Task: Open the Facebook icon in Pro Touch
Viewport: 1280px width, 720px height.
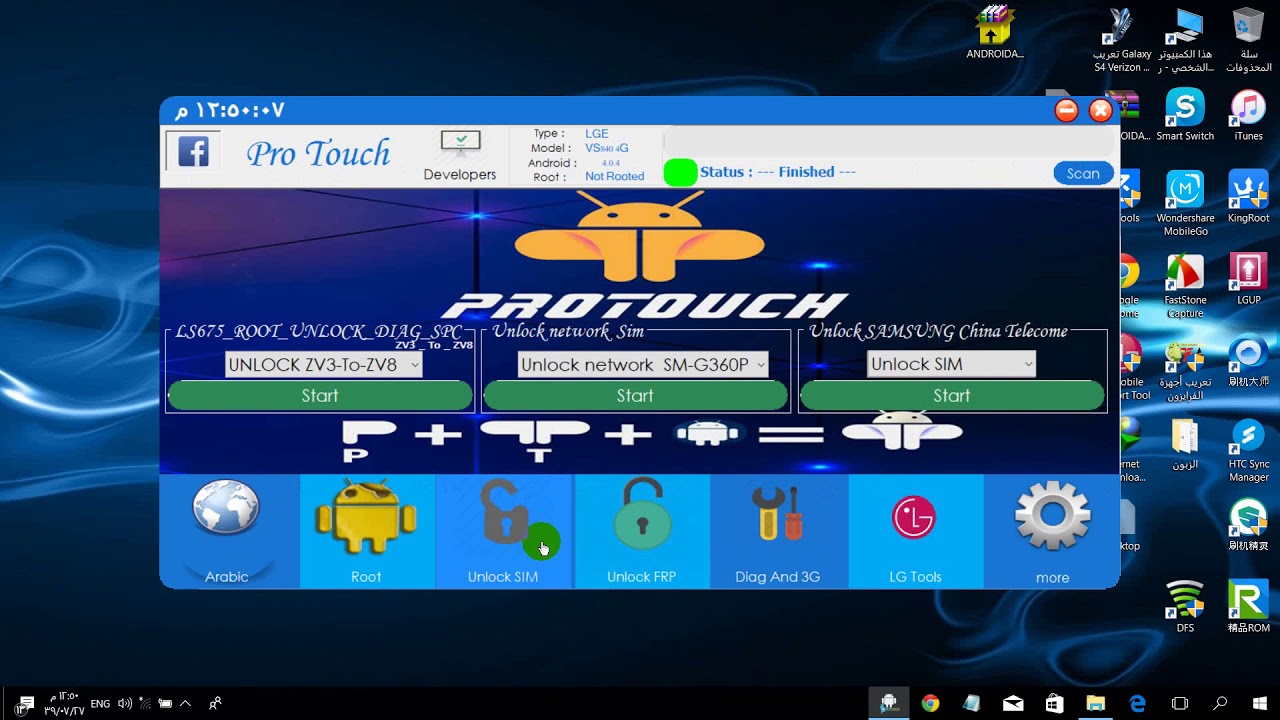Action: click(x=193, y=152)
